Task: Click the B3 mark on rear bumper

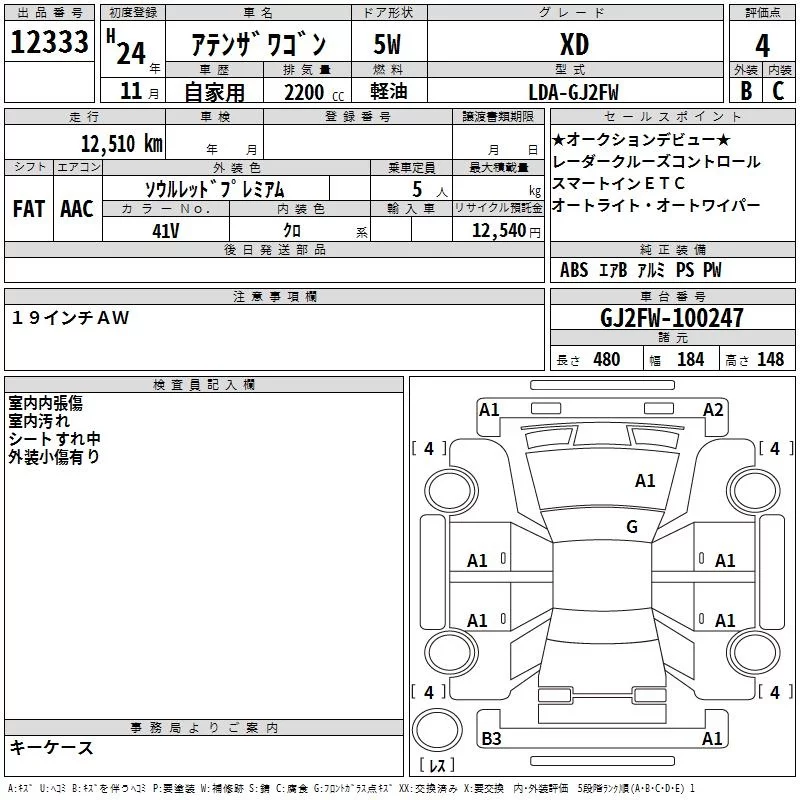Action: click(491, 738)
